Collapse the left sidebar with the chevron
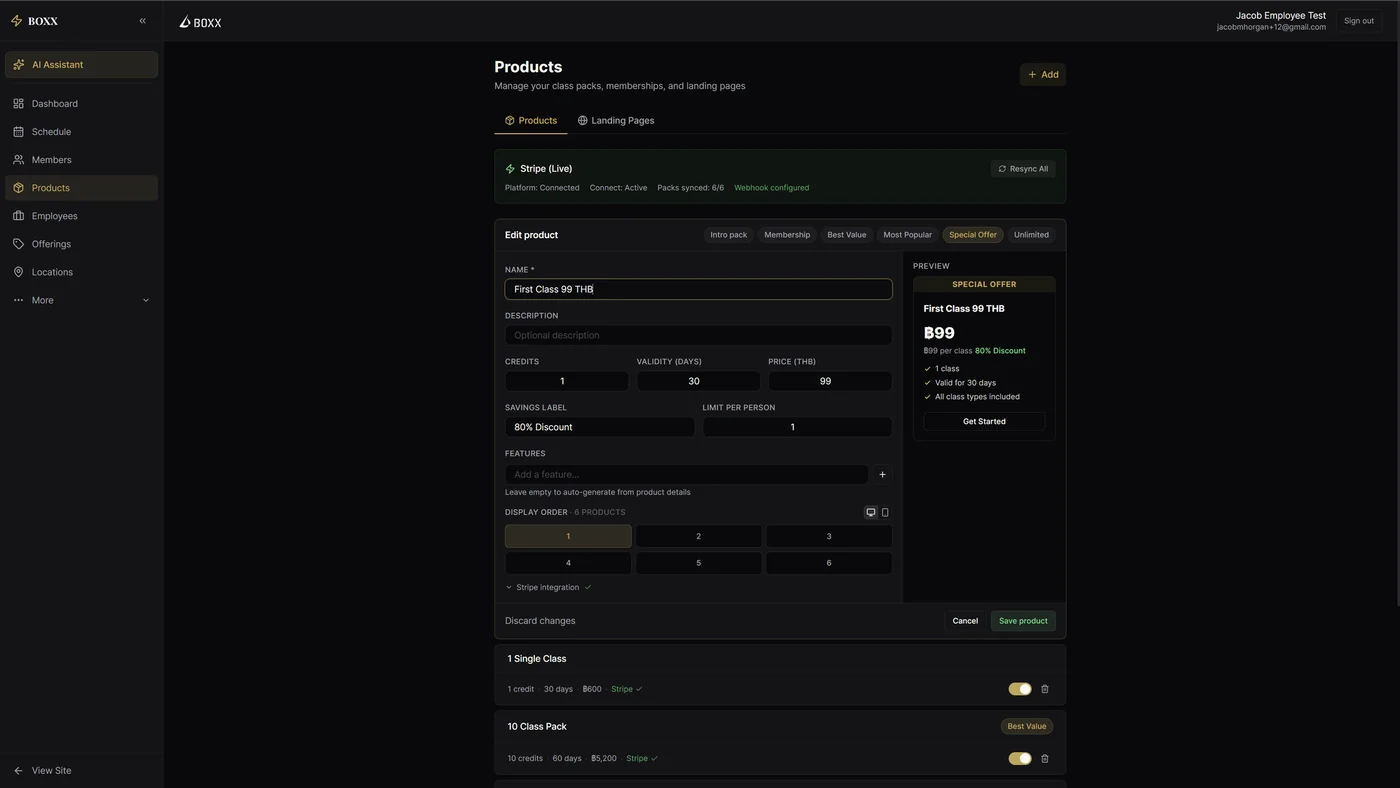This screenshot has height=788, width=1400. click(142, 20)
